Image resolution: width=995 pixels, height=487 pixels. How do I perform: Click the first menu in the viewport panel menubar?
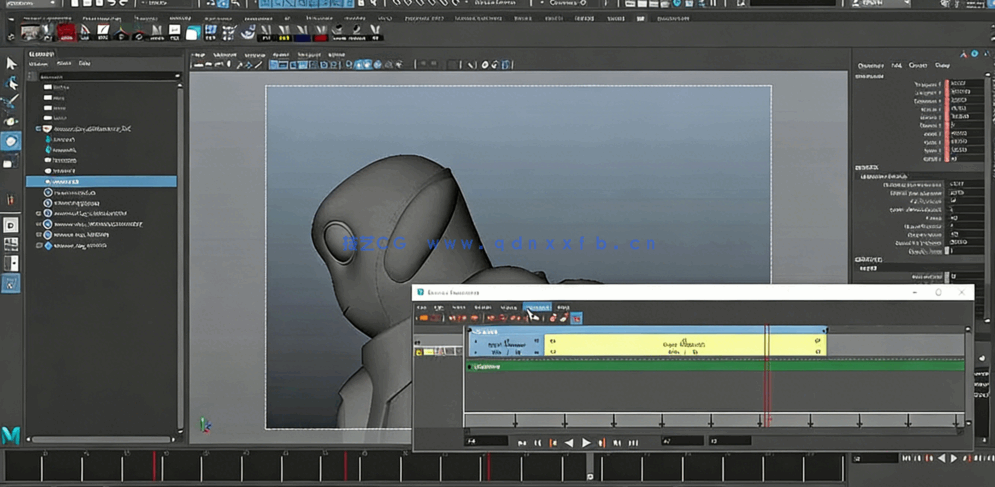coord(198,54)
